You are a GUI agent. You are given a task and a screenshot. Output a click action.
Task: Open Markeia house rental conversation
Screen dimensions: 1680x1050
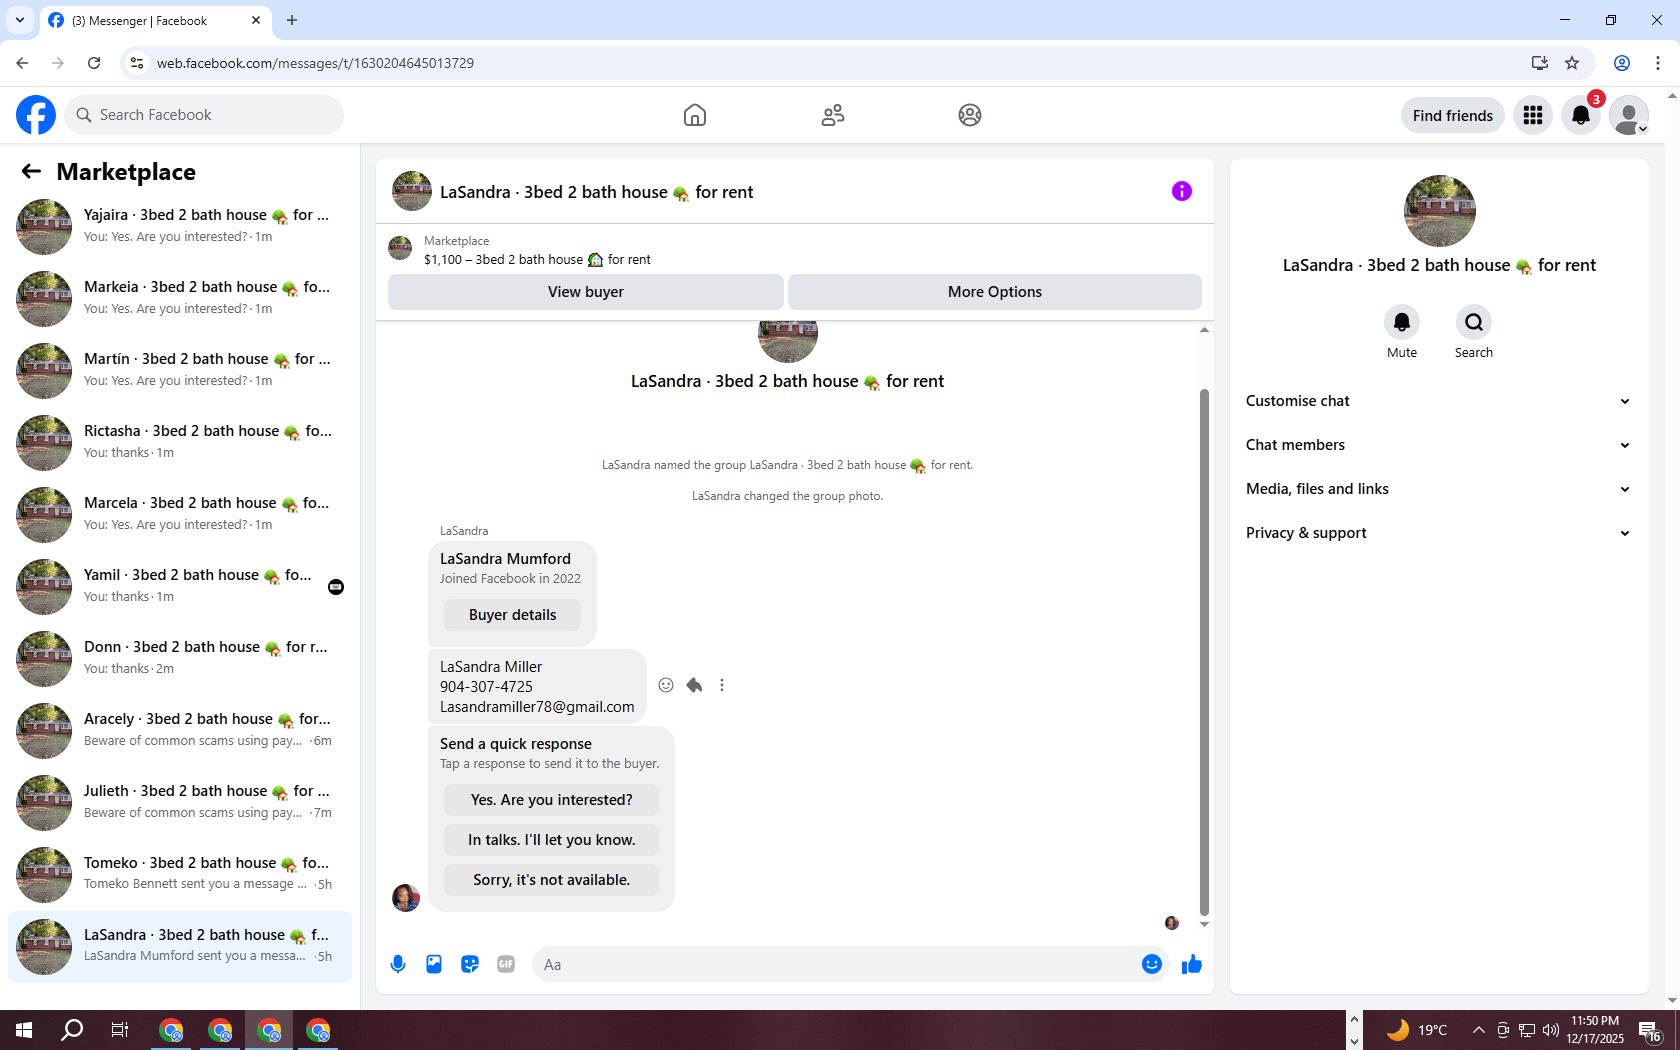(180, 299)
